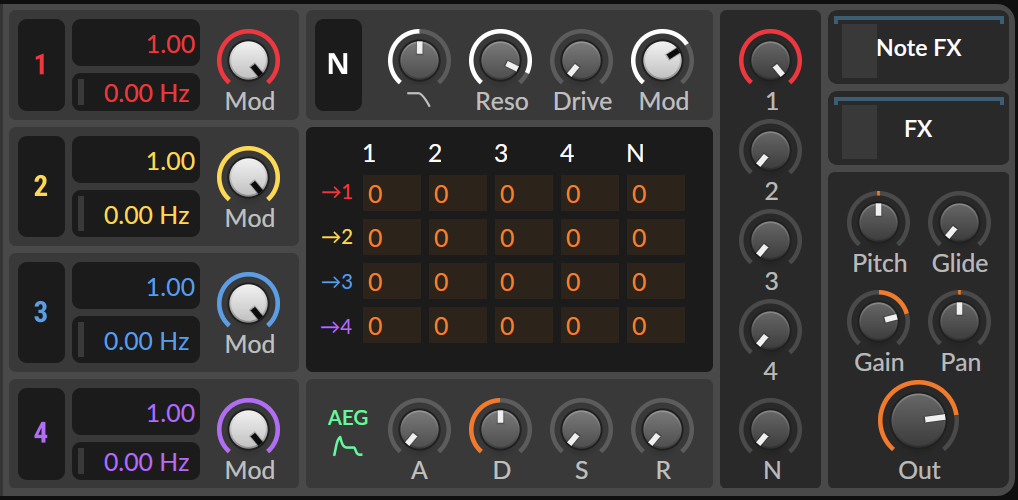This screenshot has width=1018, height=500.
Task: Click the envelope A attack knob
Action: tap(419, 429)
